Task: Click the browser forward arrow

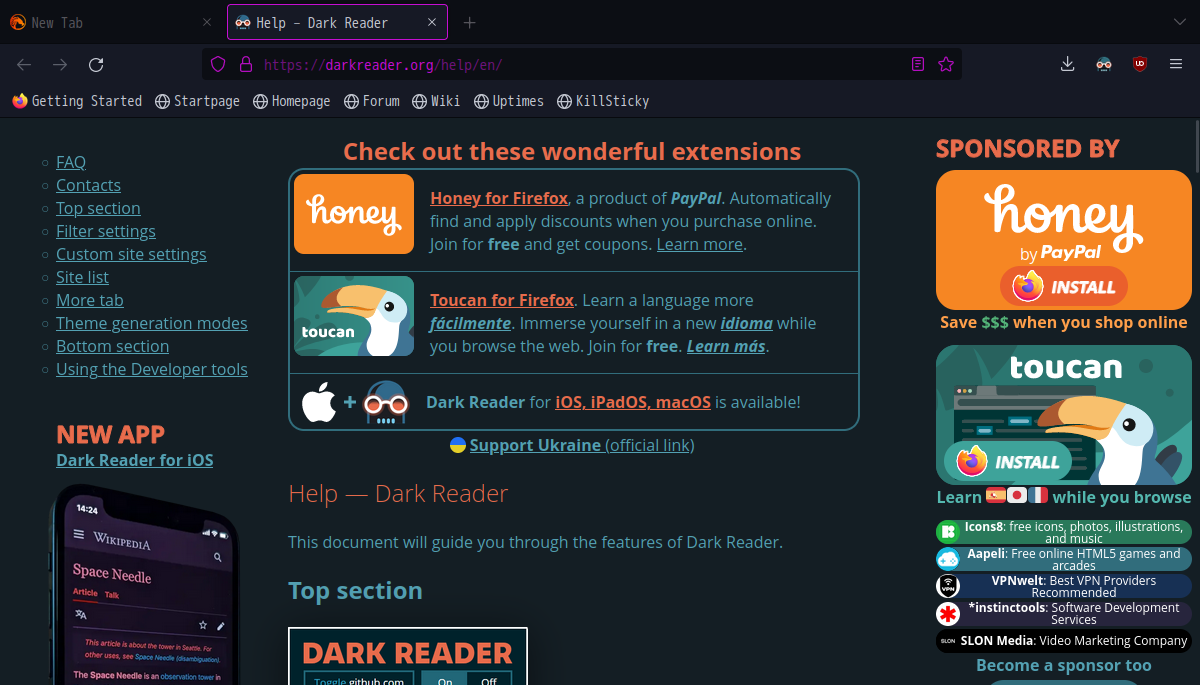Action: (60, 64)
